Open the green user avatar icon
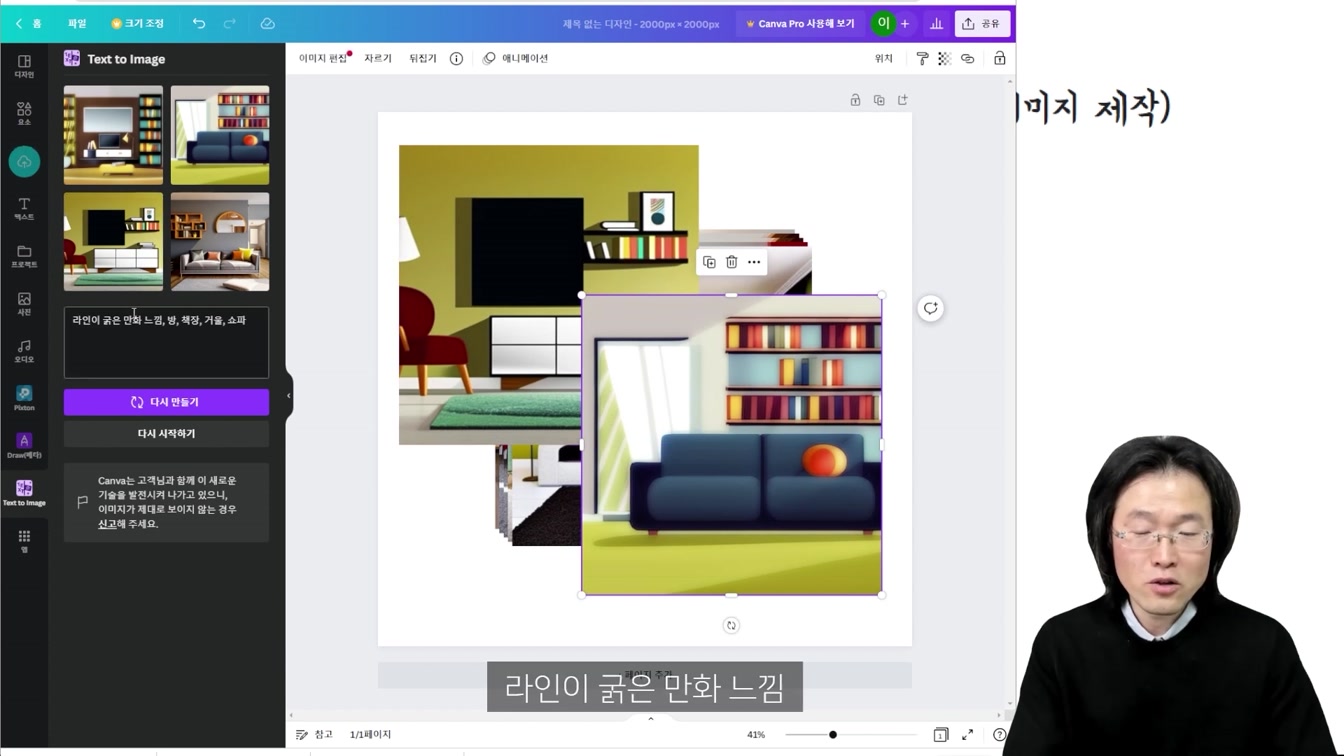 point(882,23)
